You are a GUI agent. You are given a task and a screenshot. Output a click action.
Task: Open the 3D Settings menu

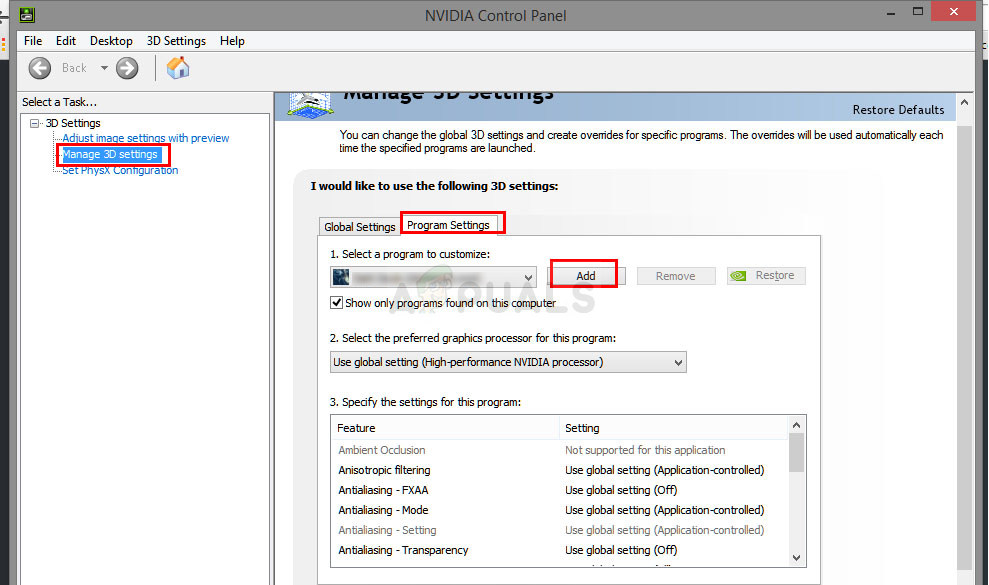coord(176,41)
